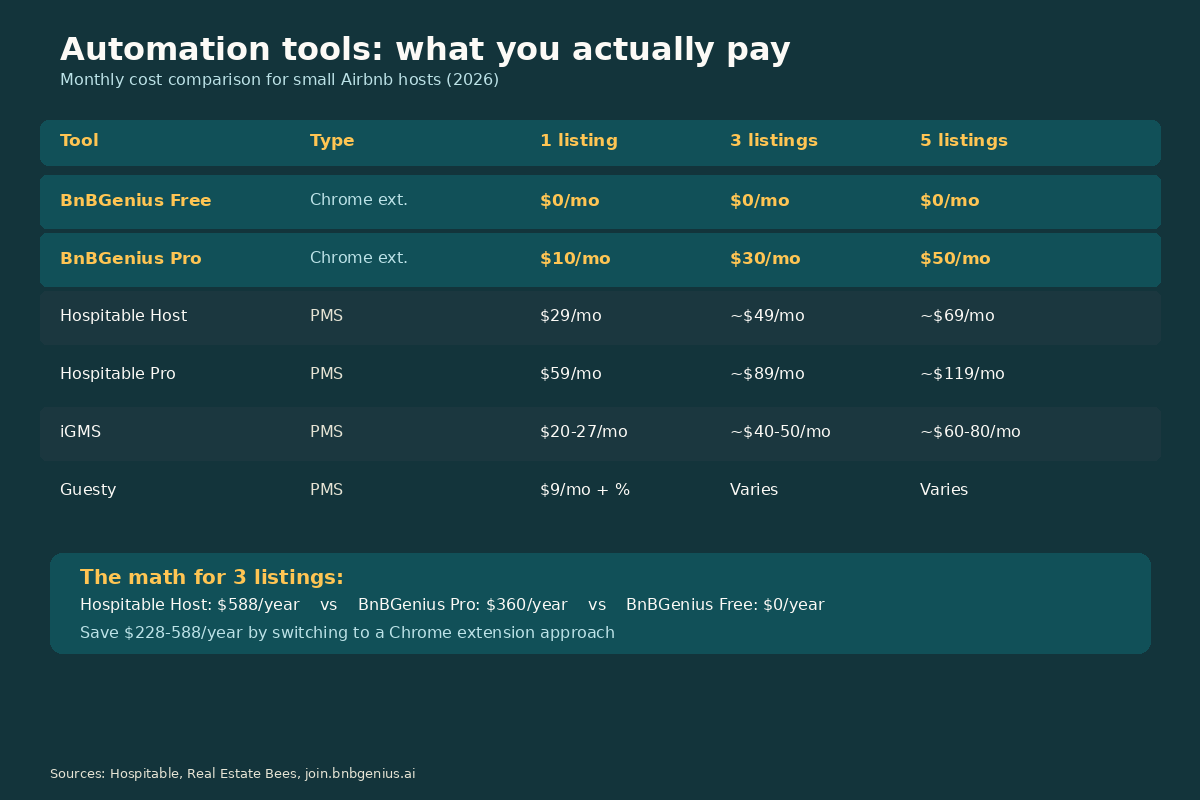Select the 'Hospitable Pro' tool name
This screenshot has width=1200, height=800.
click(x=118, y=374)
